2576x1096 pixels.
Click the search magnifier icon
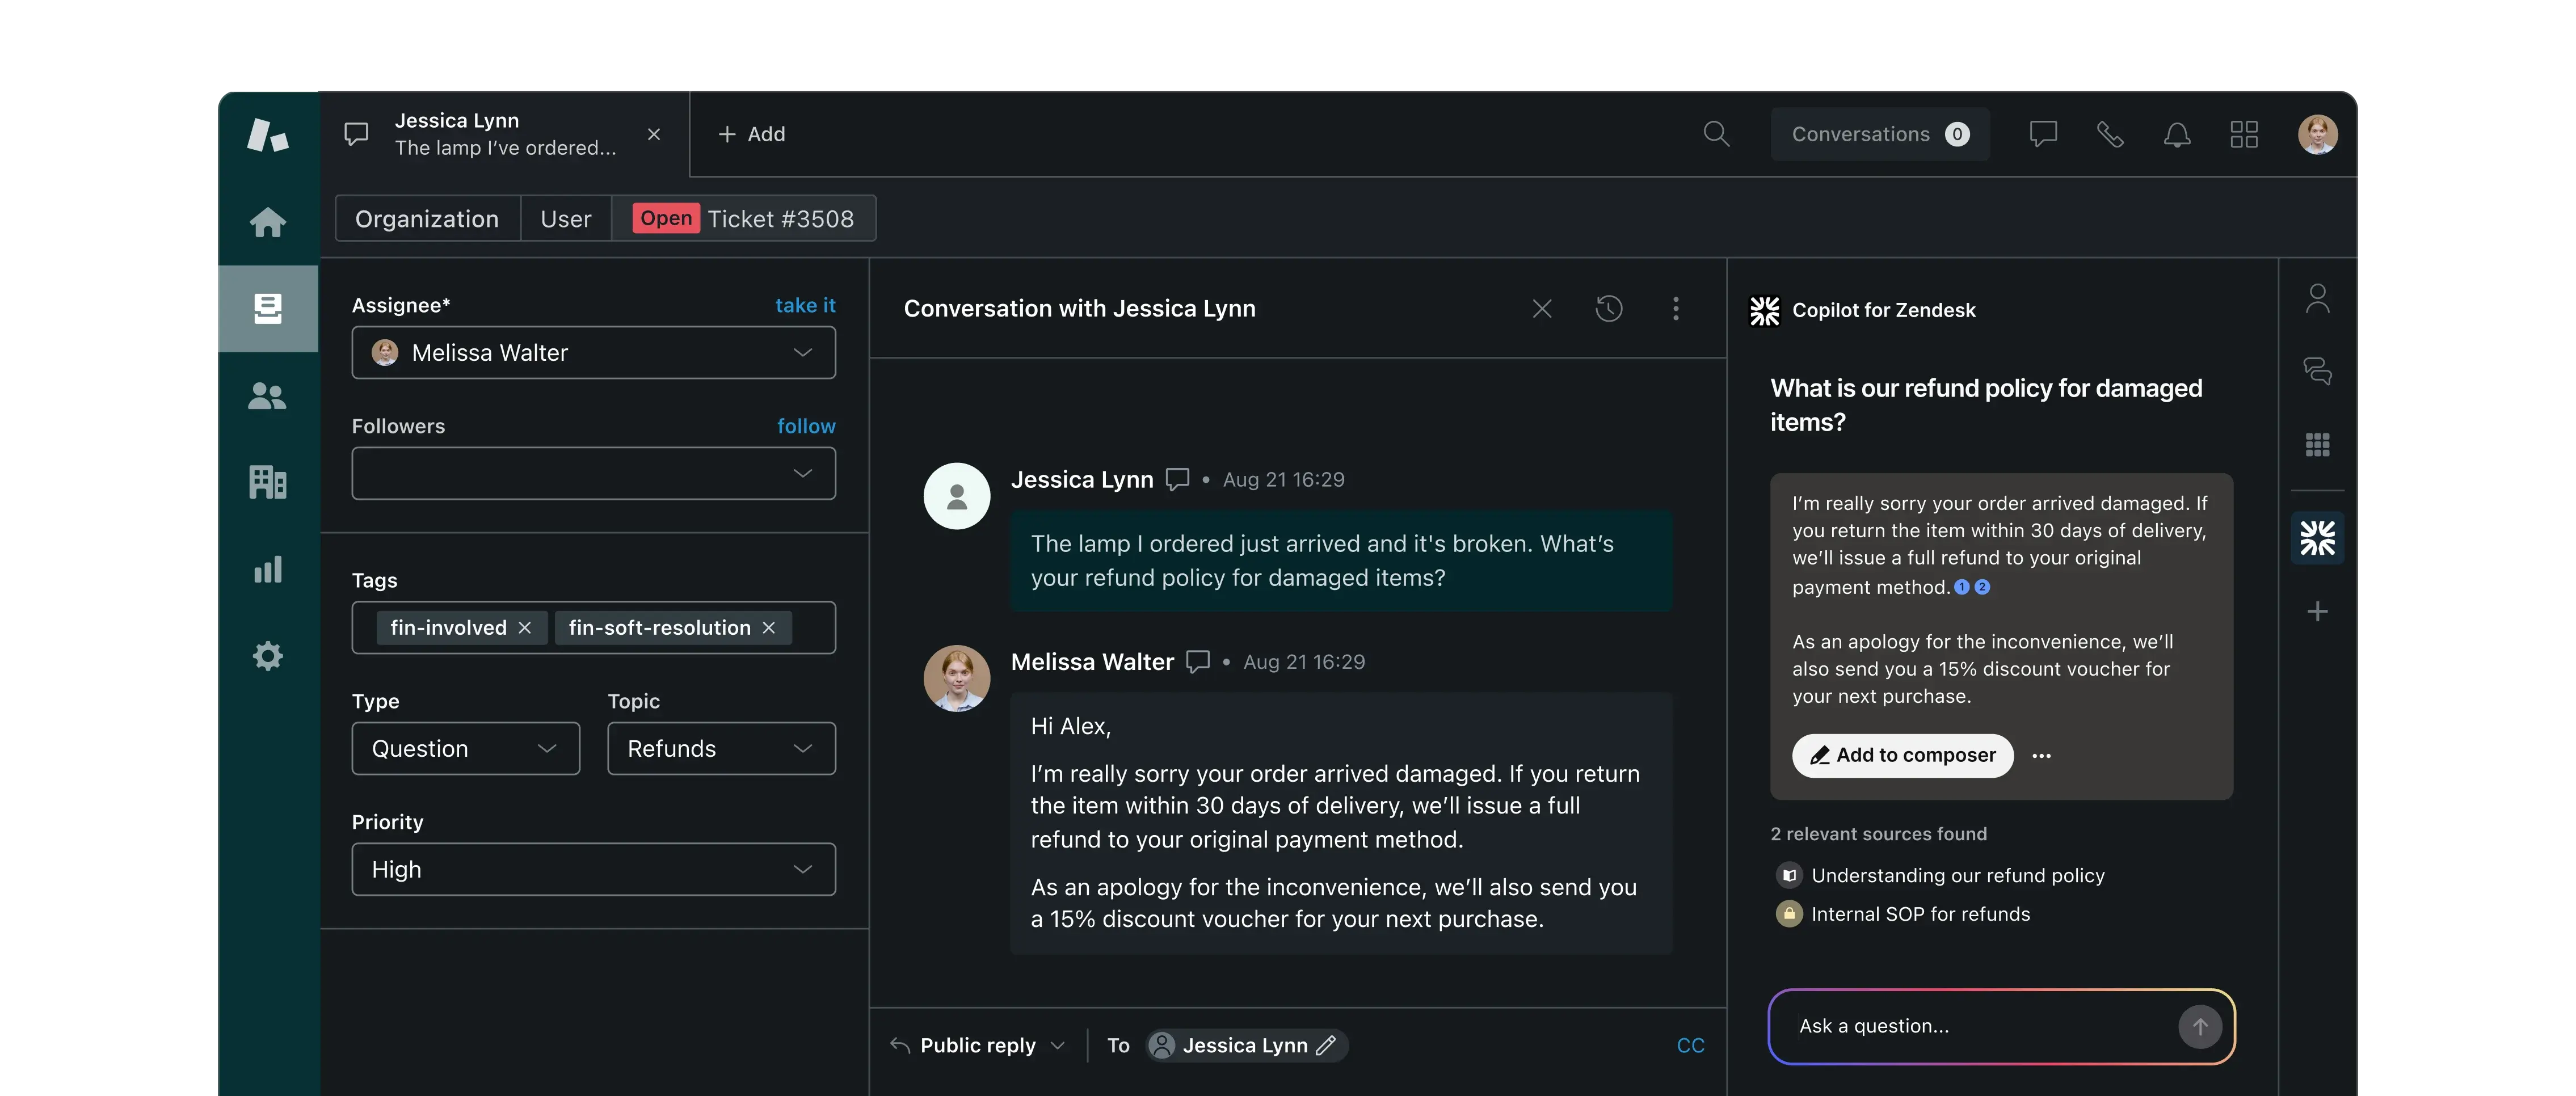point(1716,134)
